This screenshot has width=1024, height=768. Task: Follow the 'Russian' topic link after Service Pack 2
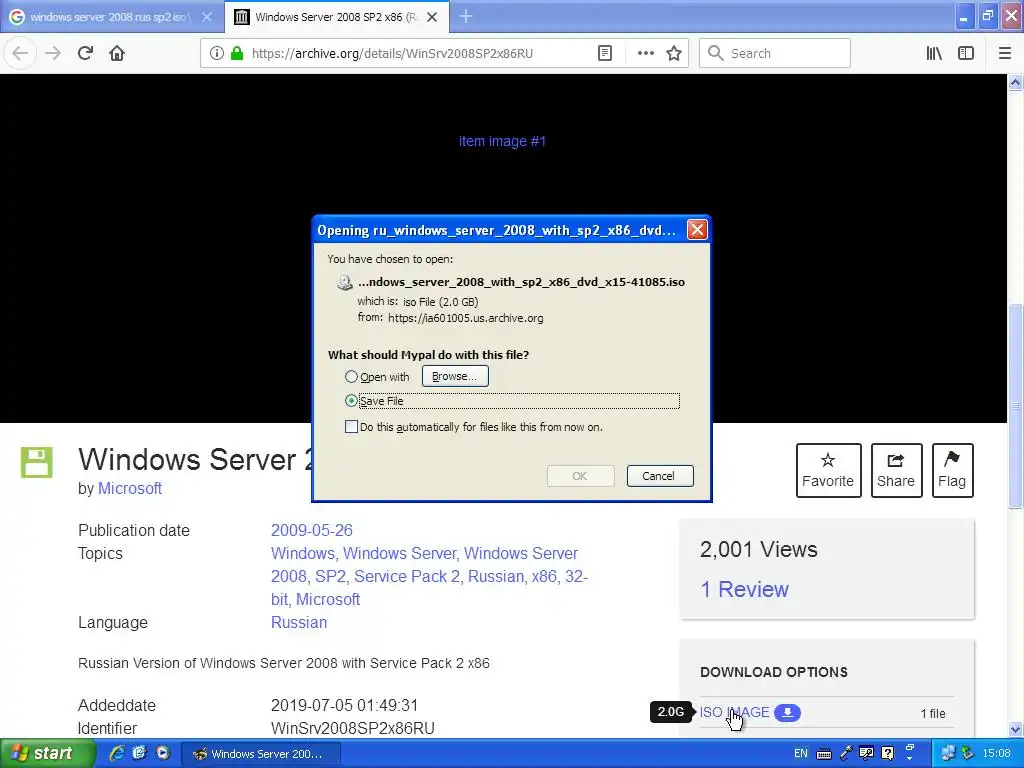tap(496, 577)
